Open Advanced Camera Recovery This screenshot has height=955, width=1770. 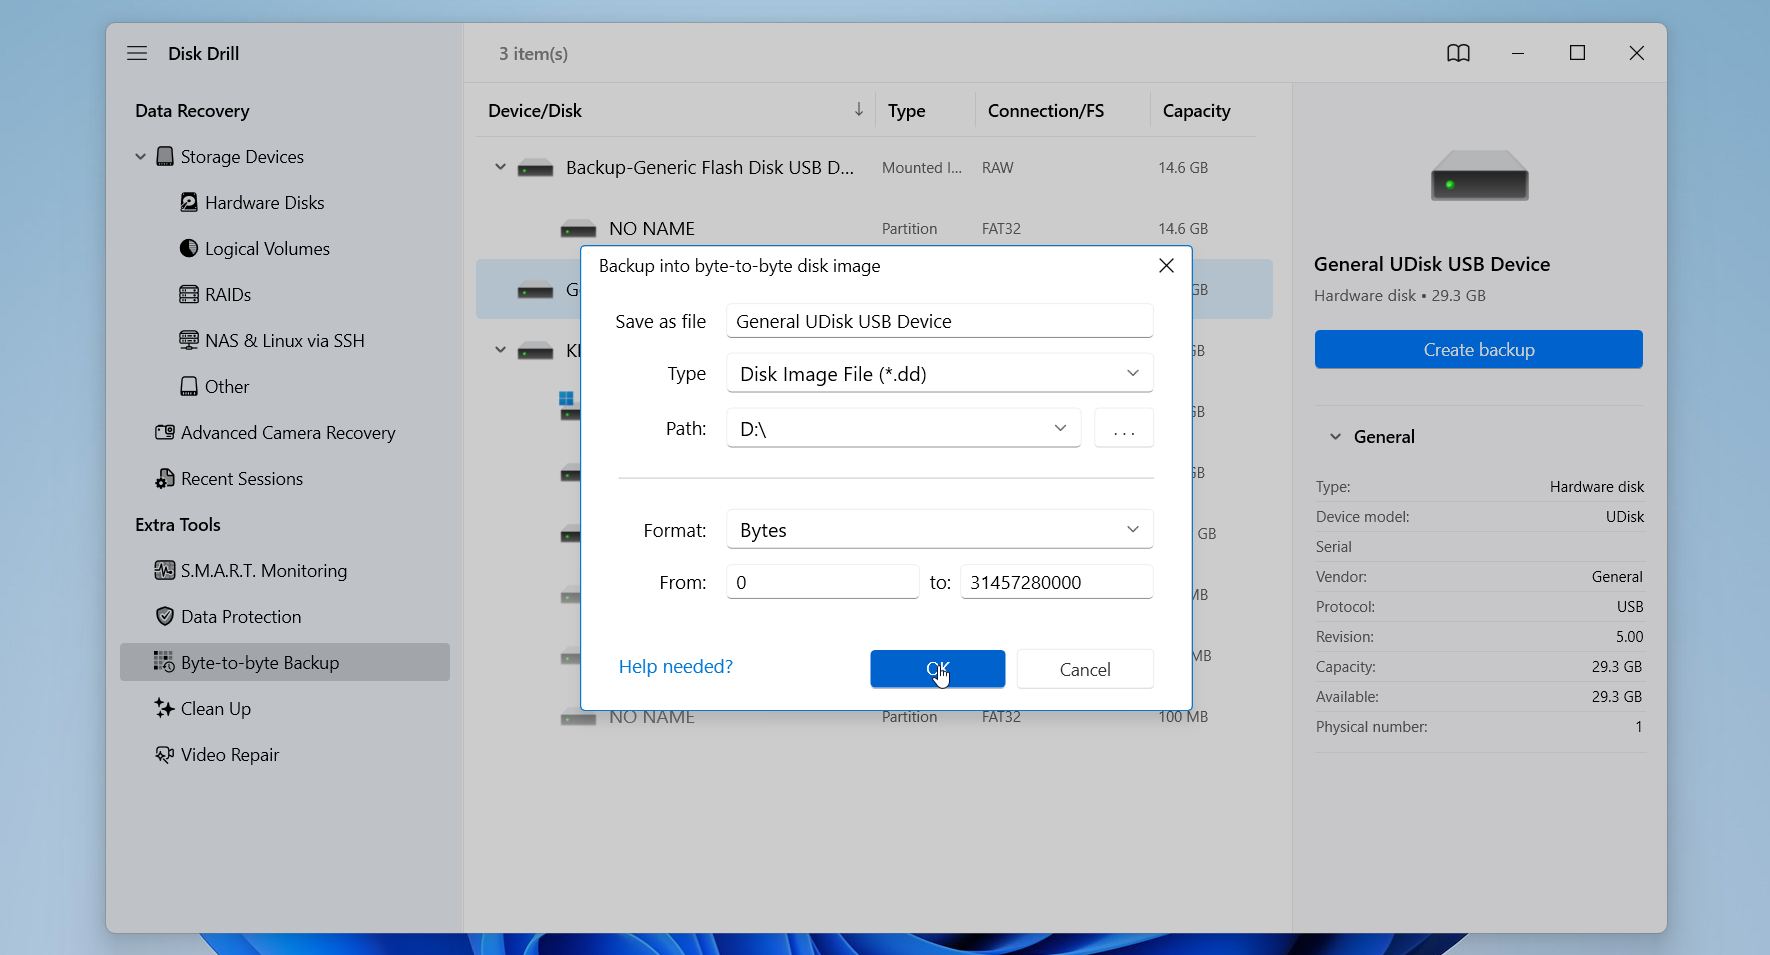pos(287,432)
